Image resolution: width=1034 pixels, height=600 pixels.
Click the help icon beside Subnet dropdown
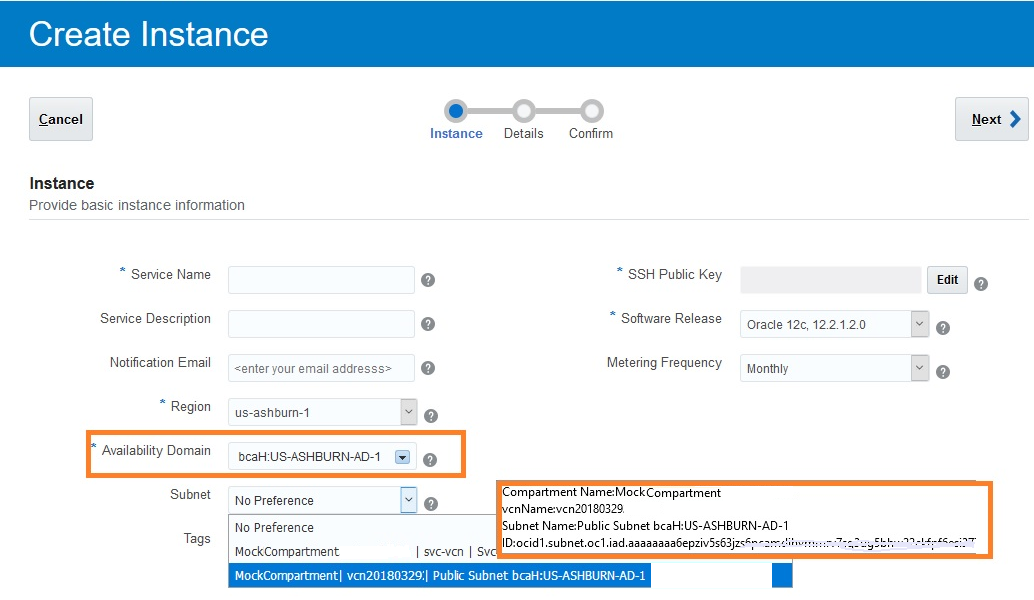(x=431, y=504)
